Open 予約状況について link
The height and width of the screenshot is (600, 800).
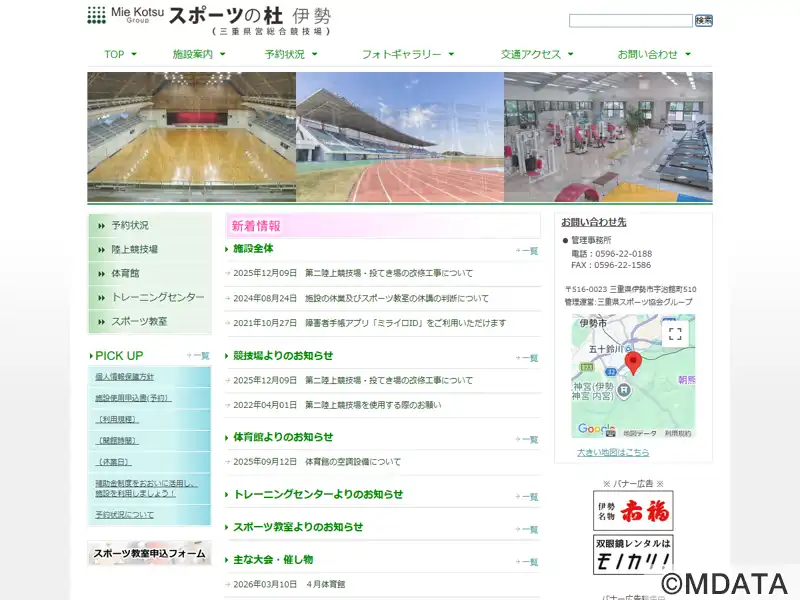(x=124, y=515)
